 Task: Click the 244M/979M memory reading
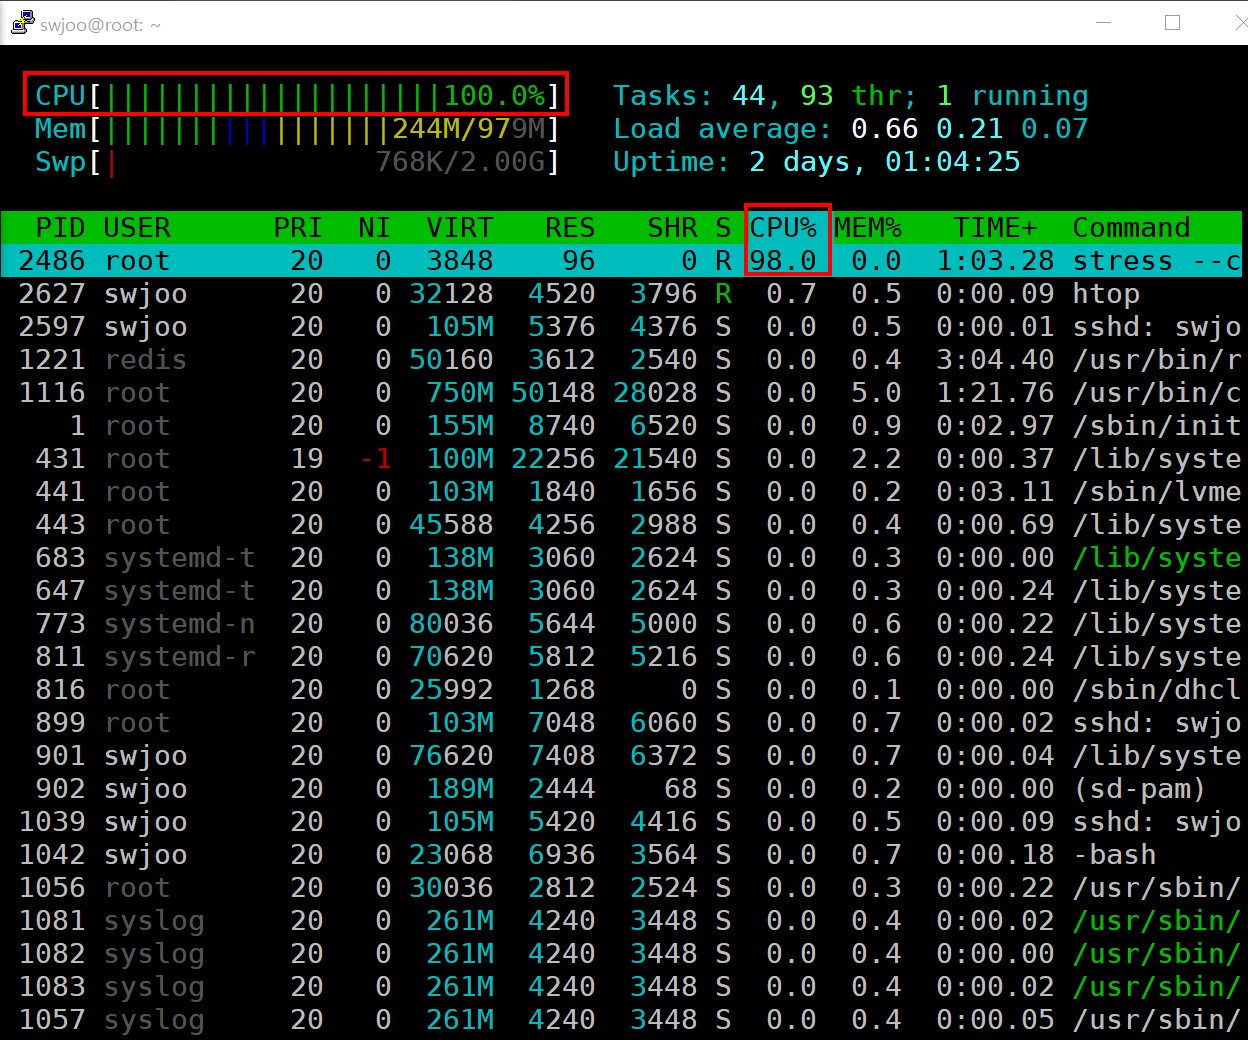coord(468,128)
